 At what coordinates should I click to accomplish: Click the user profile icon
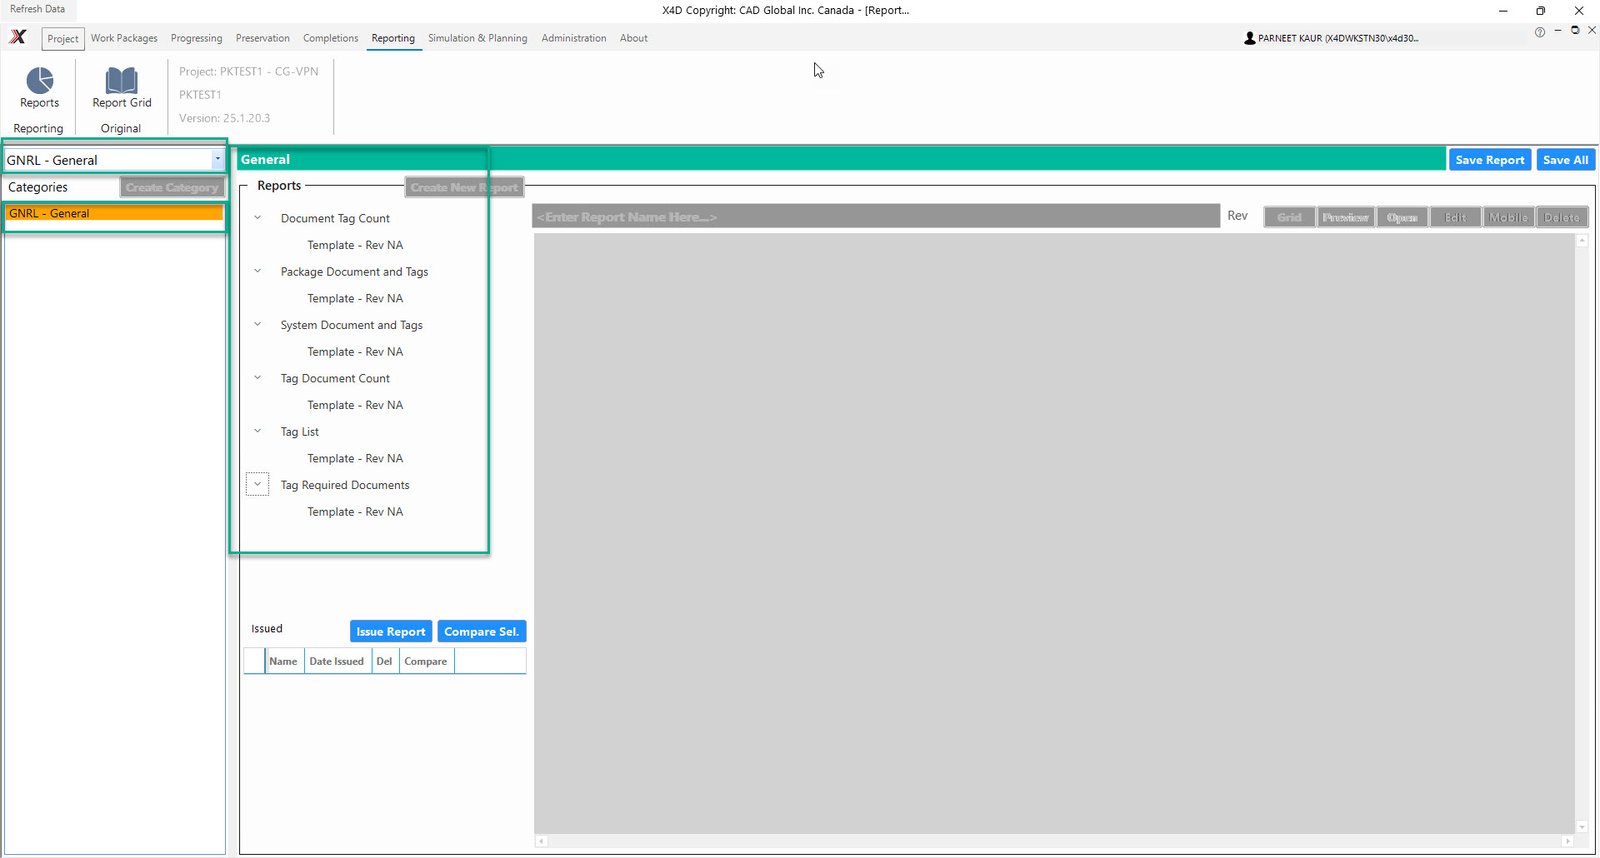[1249, 38]
